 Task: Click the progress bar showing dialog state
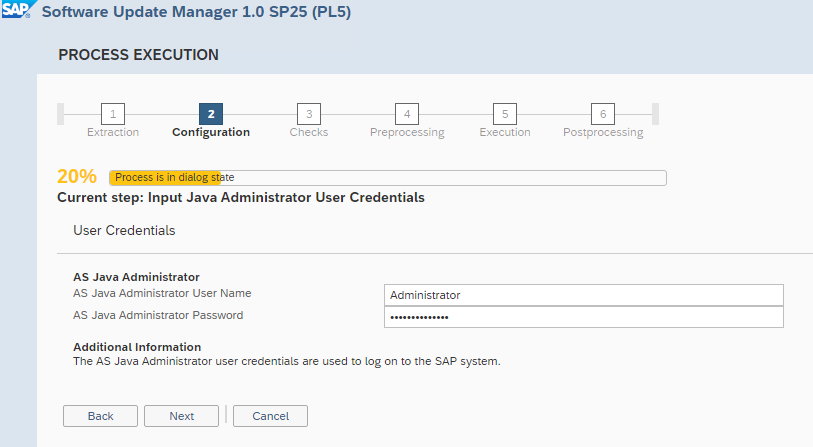(x=387, y=178)
